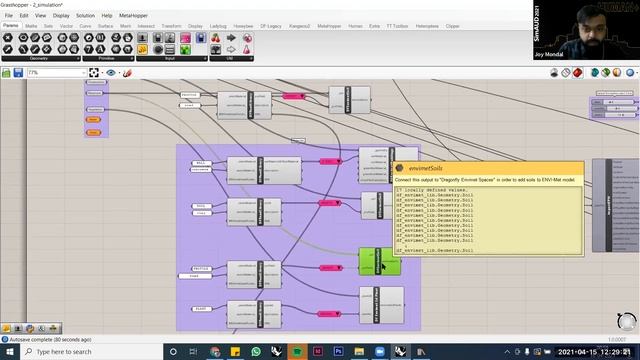The width and height of the screenshot is (640, 360).
Task: Click the Windows Start button
Action: pos(9,351)
